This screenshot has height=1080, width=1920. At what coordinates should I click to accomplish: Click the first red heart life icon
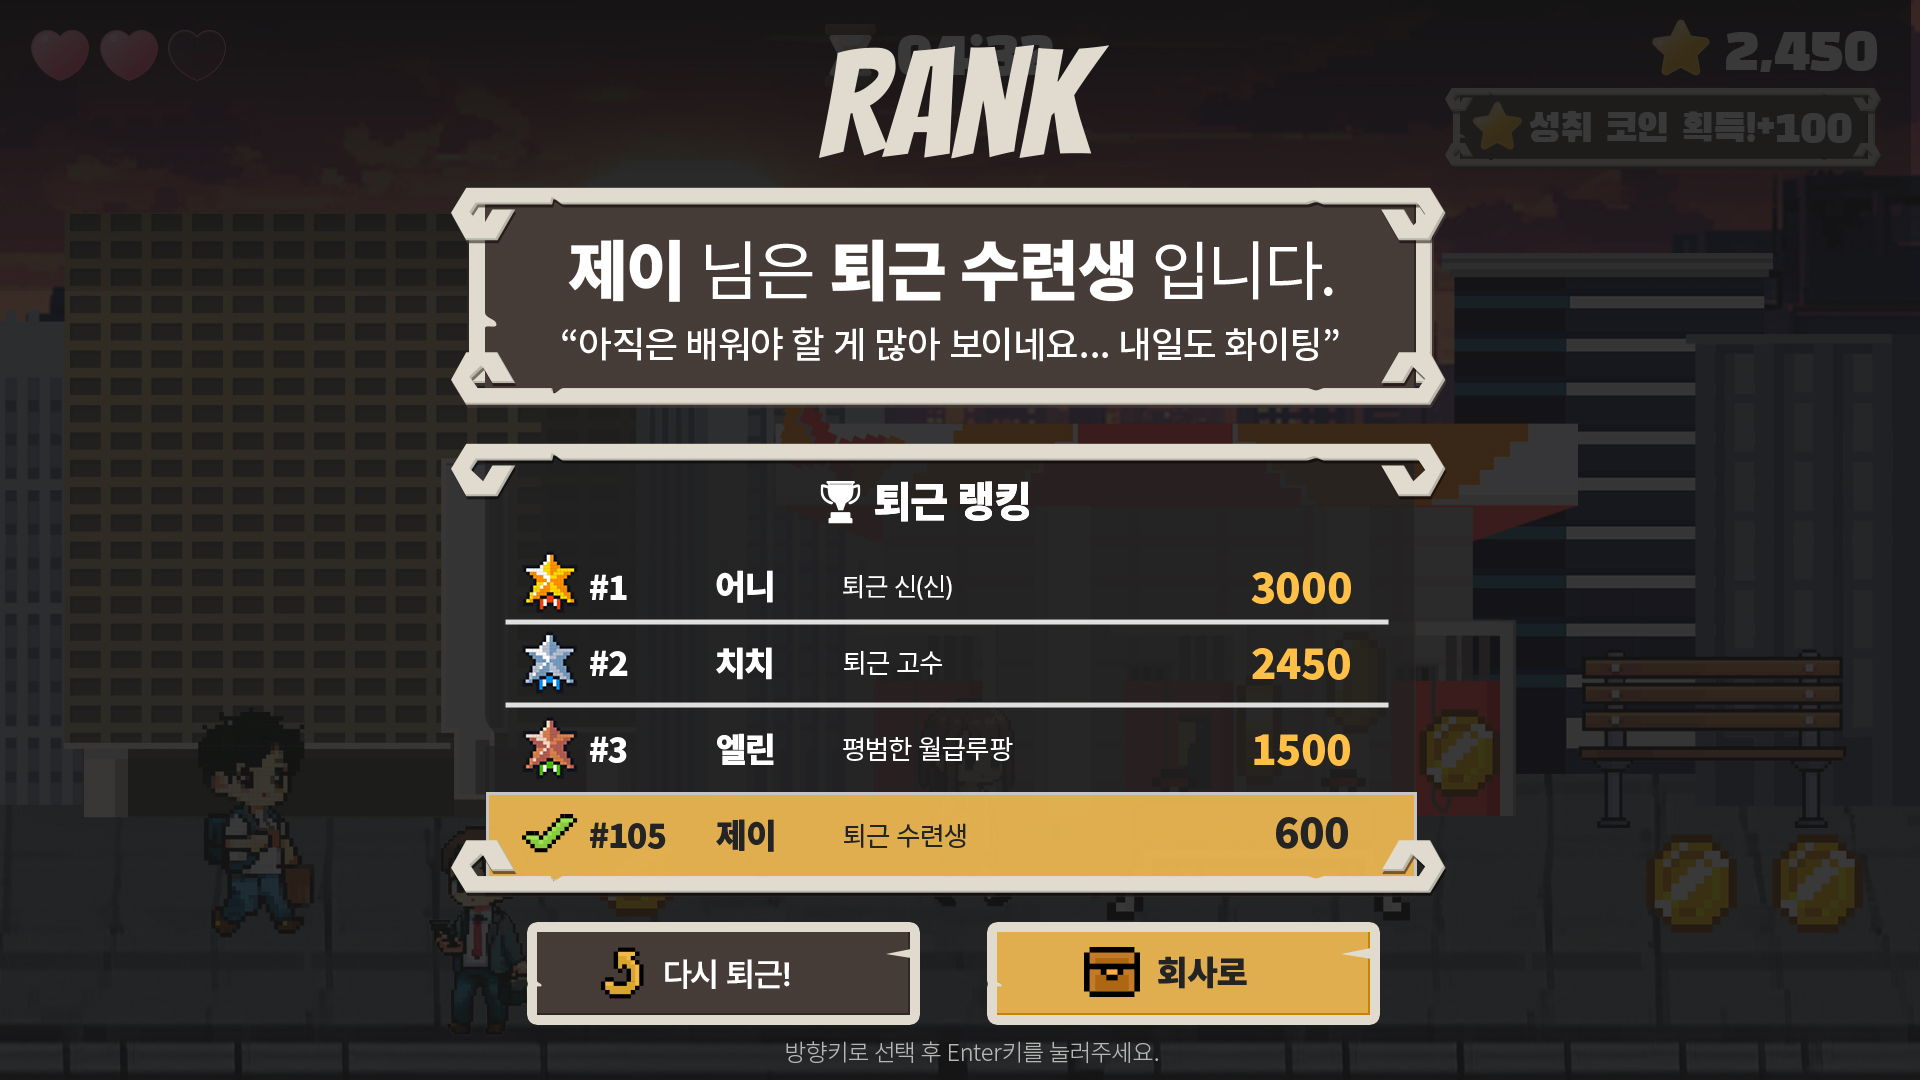point(60,54)
